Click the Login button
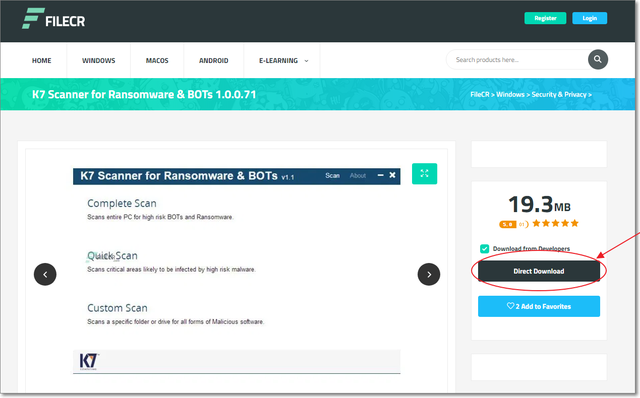The width and height of the screenshot is (640, 398). click(x=589, y=18)
